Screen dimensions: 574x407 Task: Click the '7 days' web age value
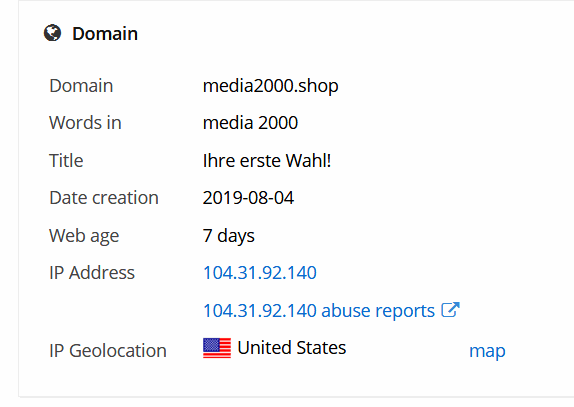228,236
